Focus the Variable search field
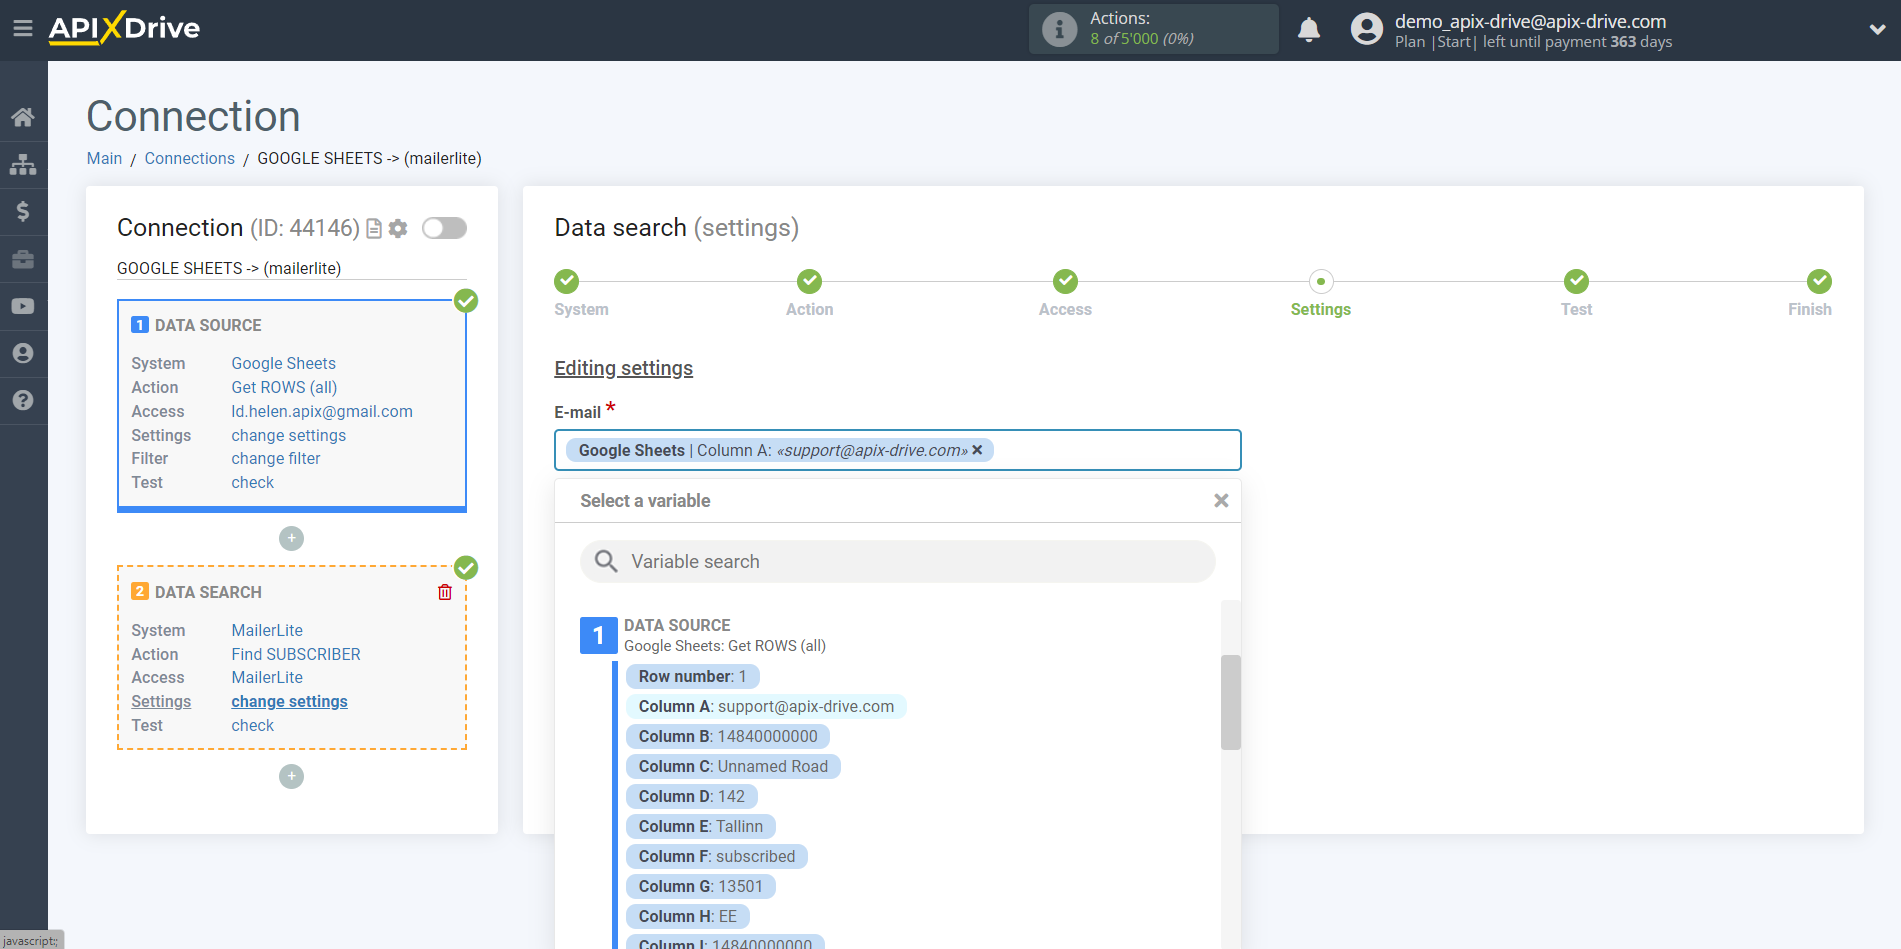Screen dimensions: 1901x949 tap(897, 562)
